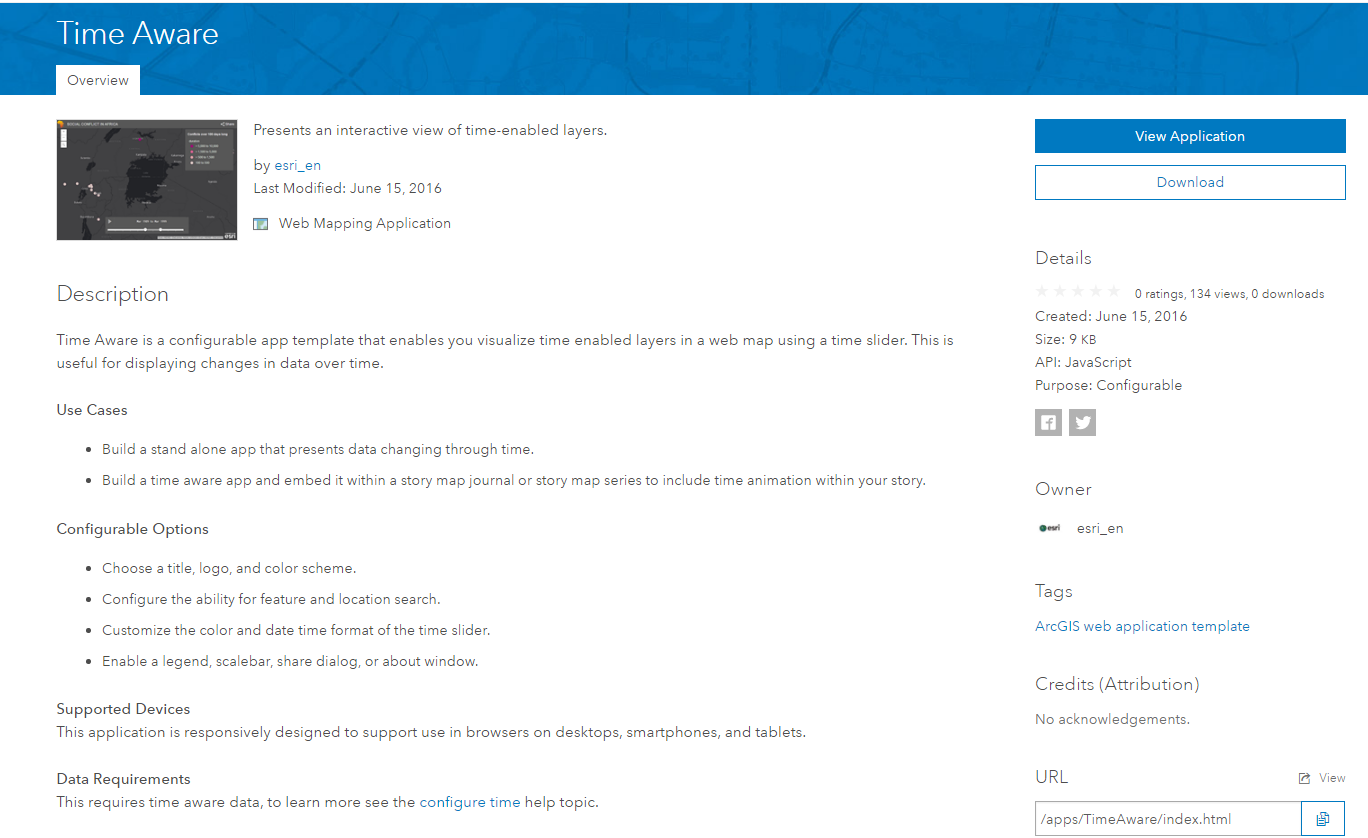Click the Download button
This screenshot has height=838, width=1368.
pyautogui.click(x=1190, y=182)
